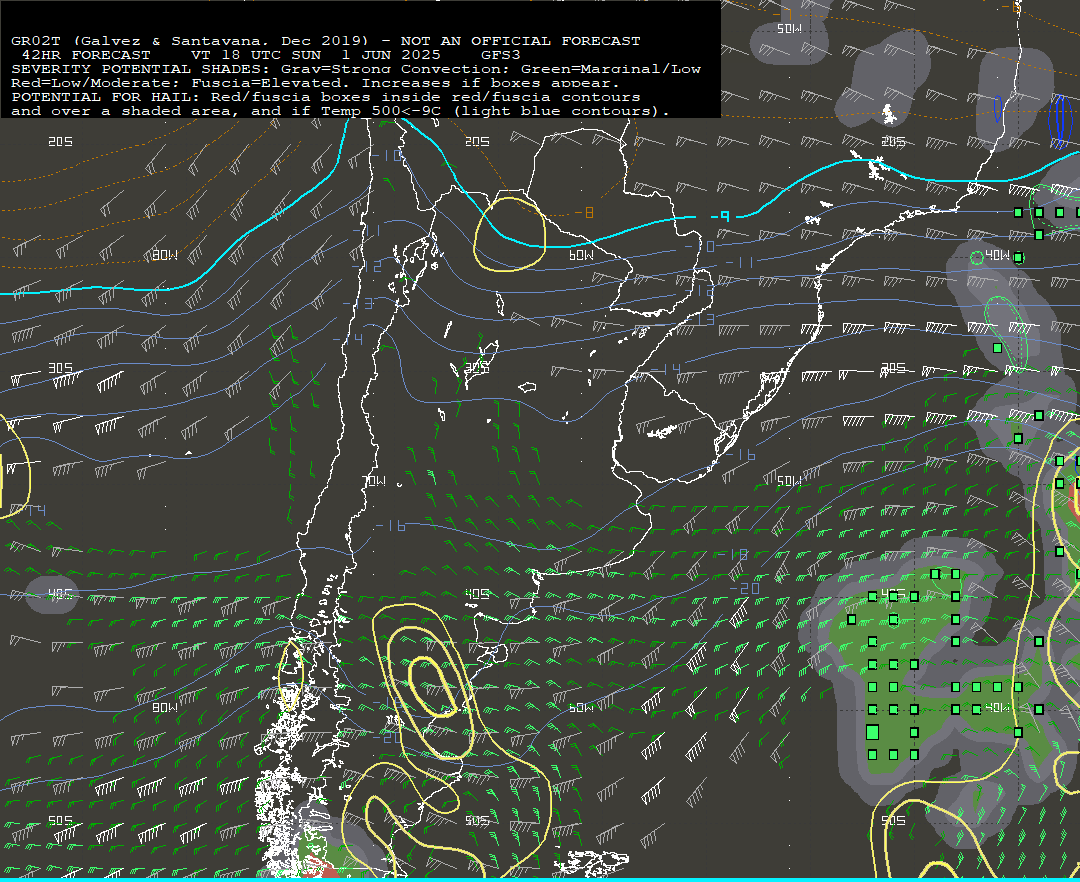Click the 'SEVERITY POTENTIAL SHADES' legend line
This screenshot has width=1080, height=882.
point(355,69)
